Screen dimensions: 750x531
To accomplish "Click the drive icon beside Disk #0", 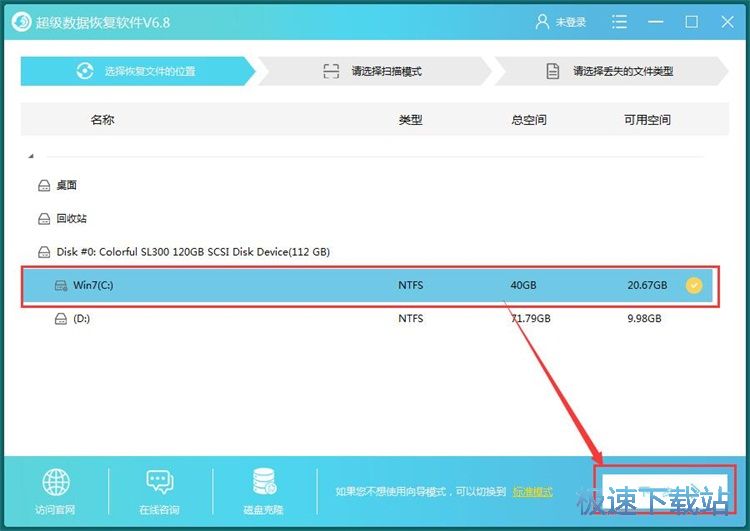I will [44, 252].
